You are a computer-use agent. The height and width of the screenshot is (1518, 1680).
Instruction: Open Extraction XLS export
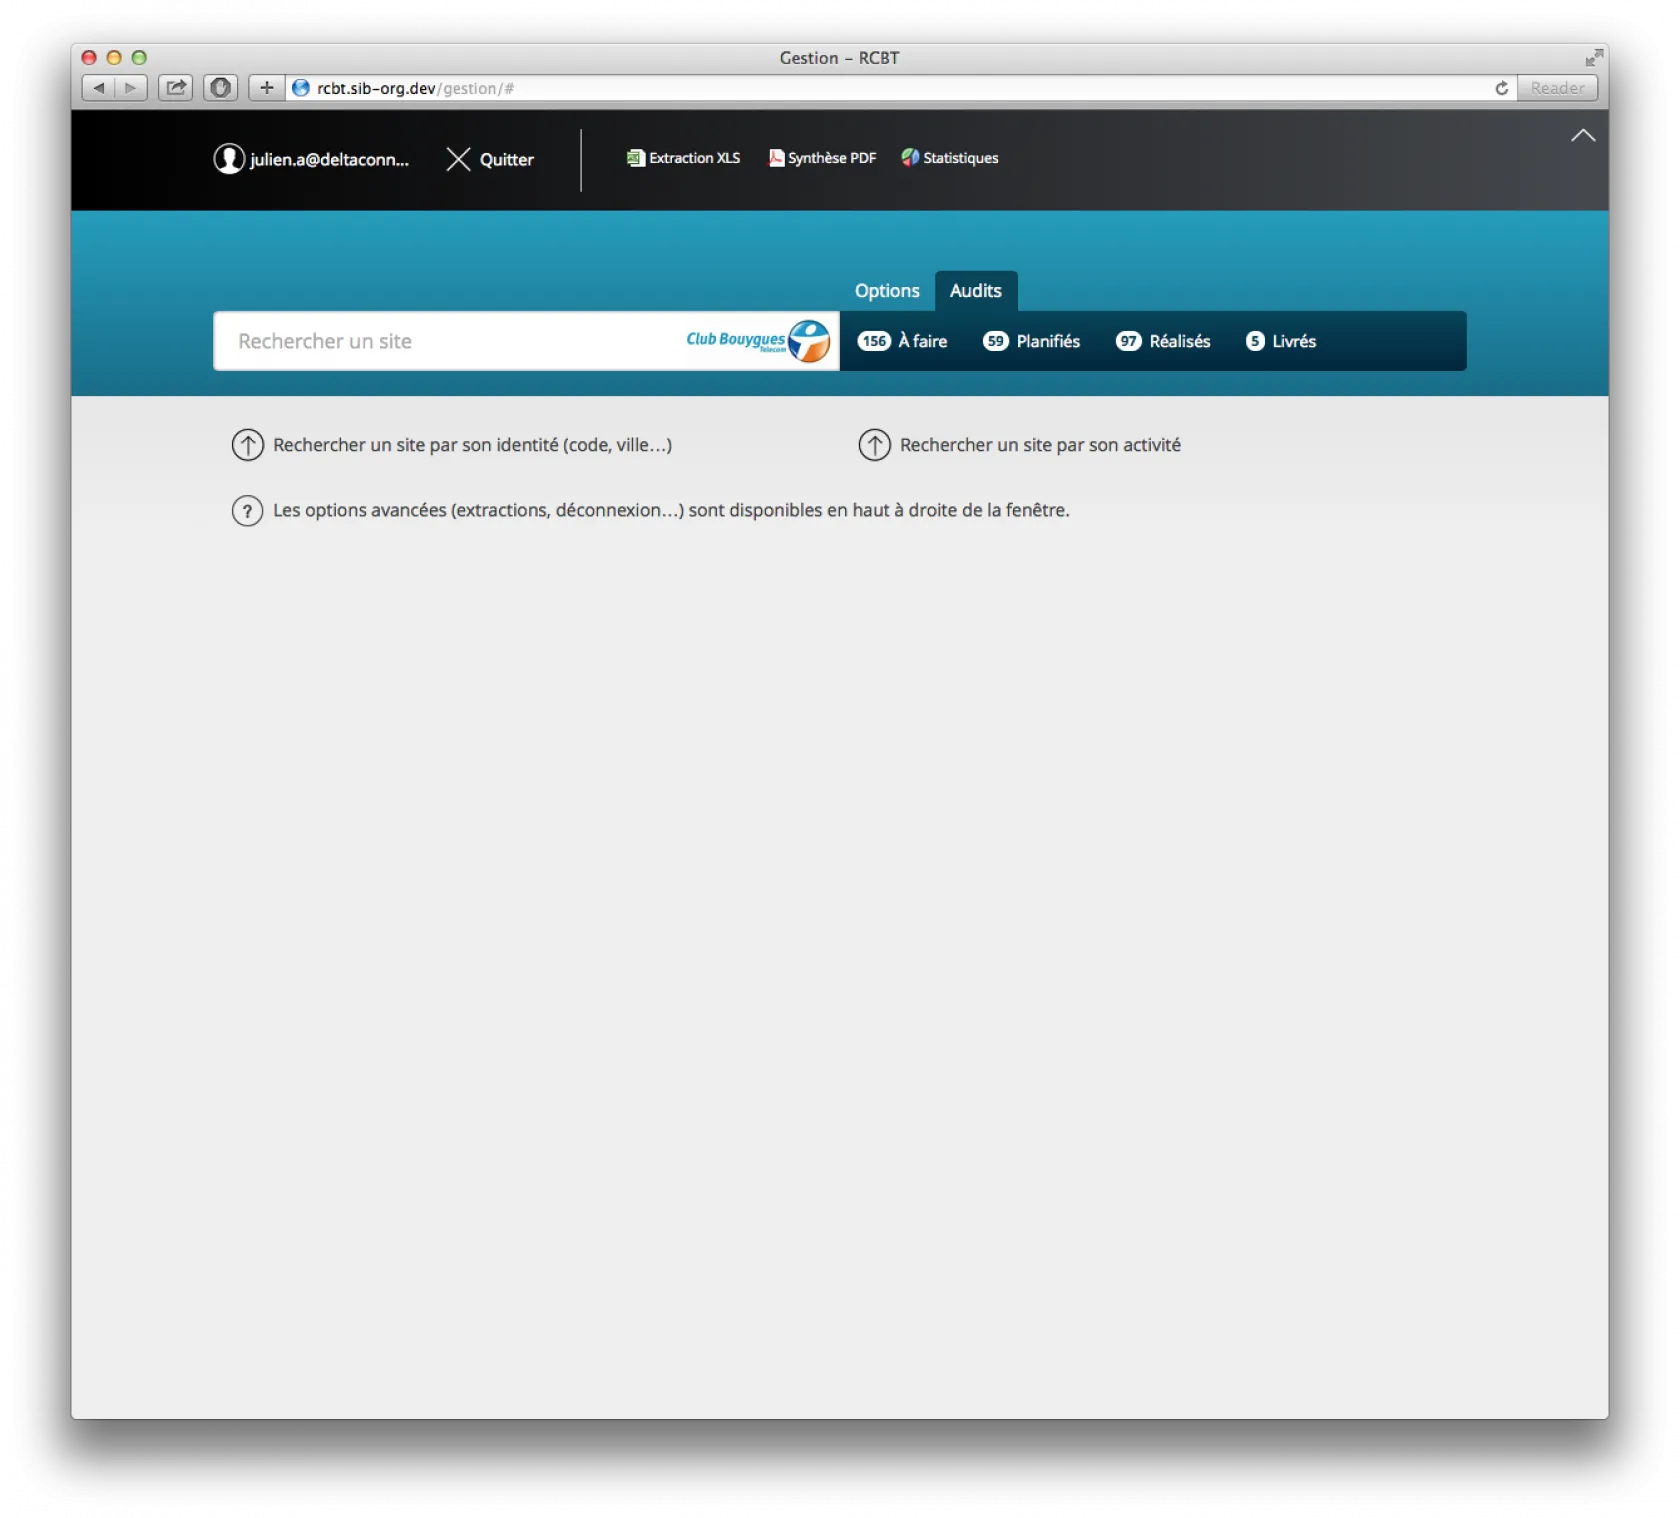tap(684, 158)
